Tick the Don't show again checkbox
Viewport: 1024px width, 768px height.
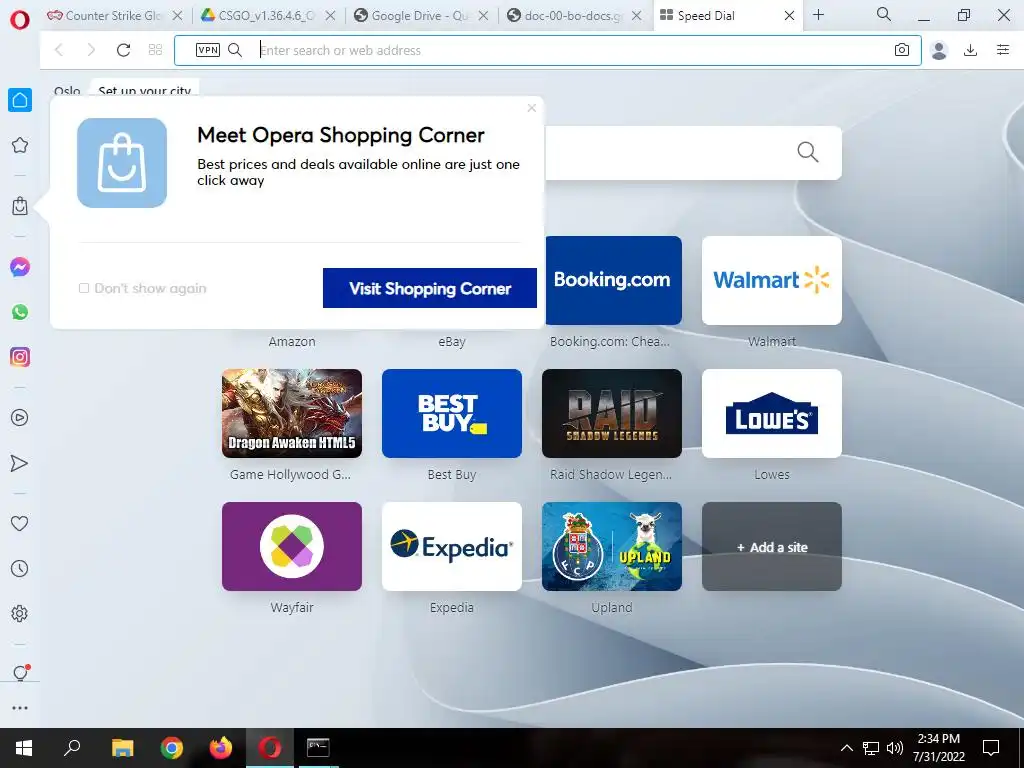pyautogui.click(x=84, y=288)
